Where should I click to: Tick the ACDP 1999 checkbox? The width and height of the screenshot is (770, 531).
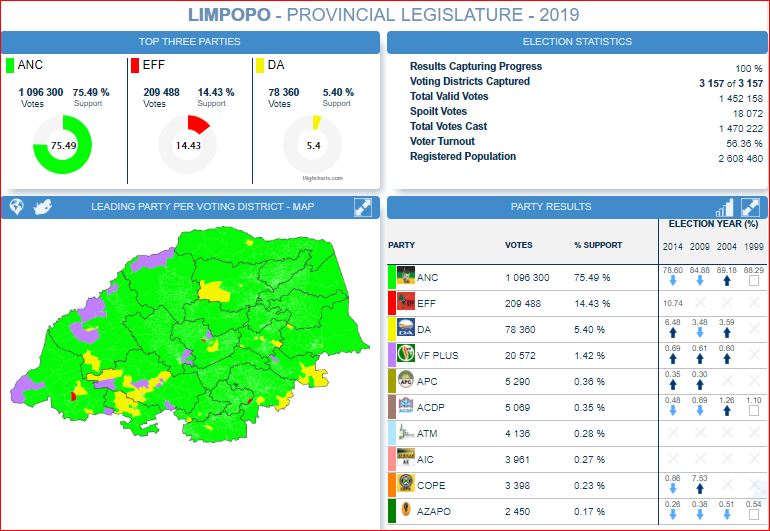(x=755, y=412)
